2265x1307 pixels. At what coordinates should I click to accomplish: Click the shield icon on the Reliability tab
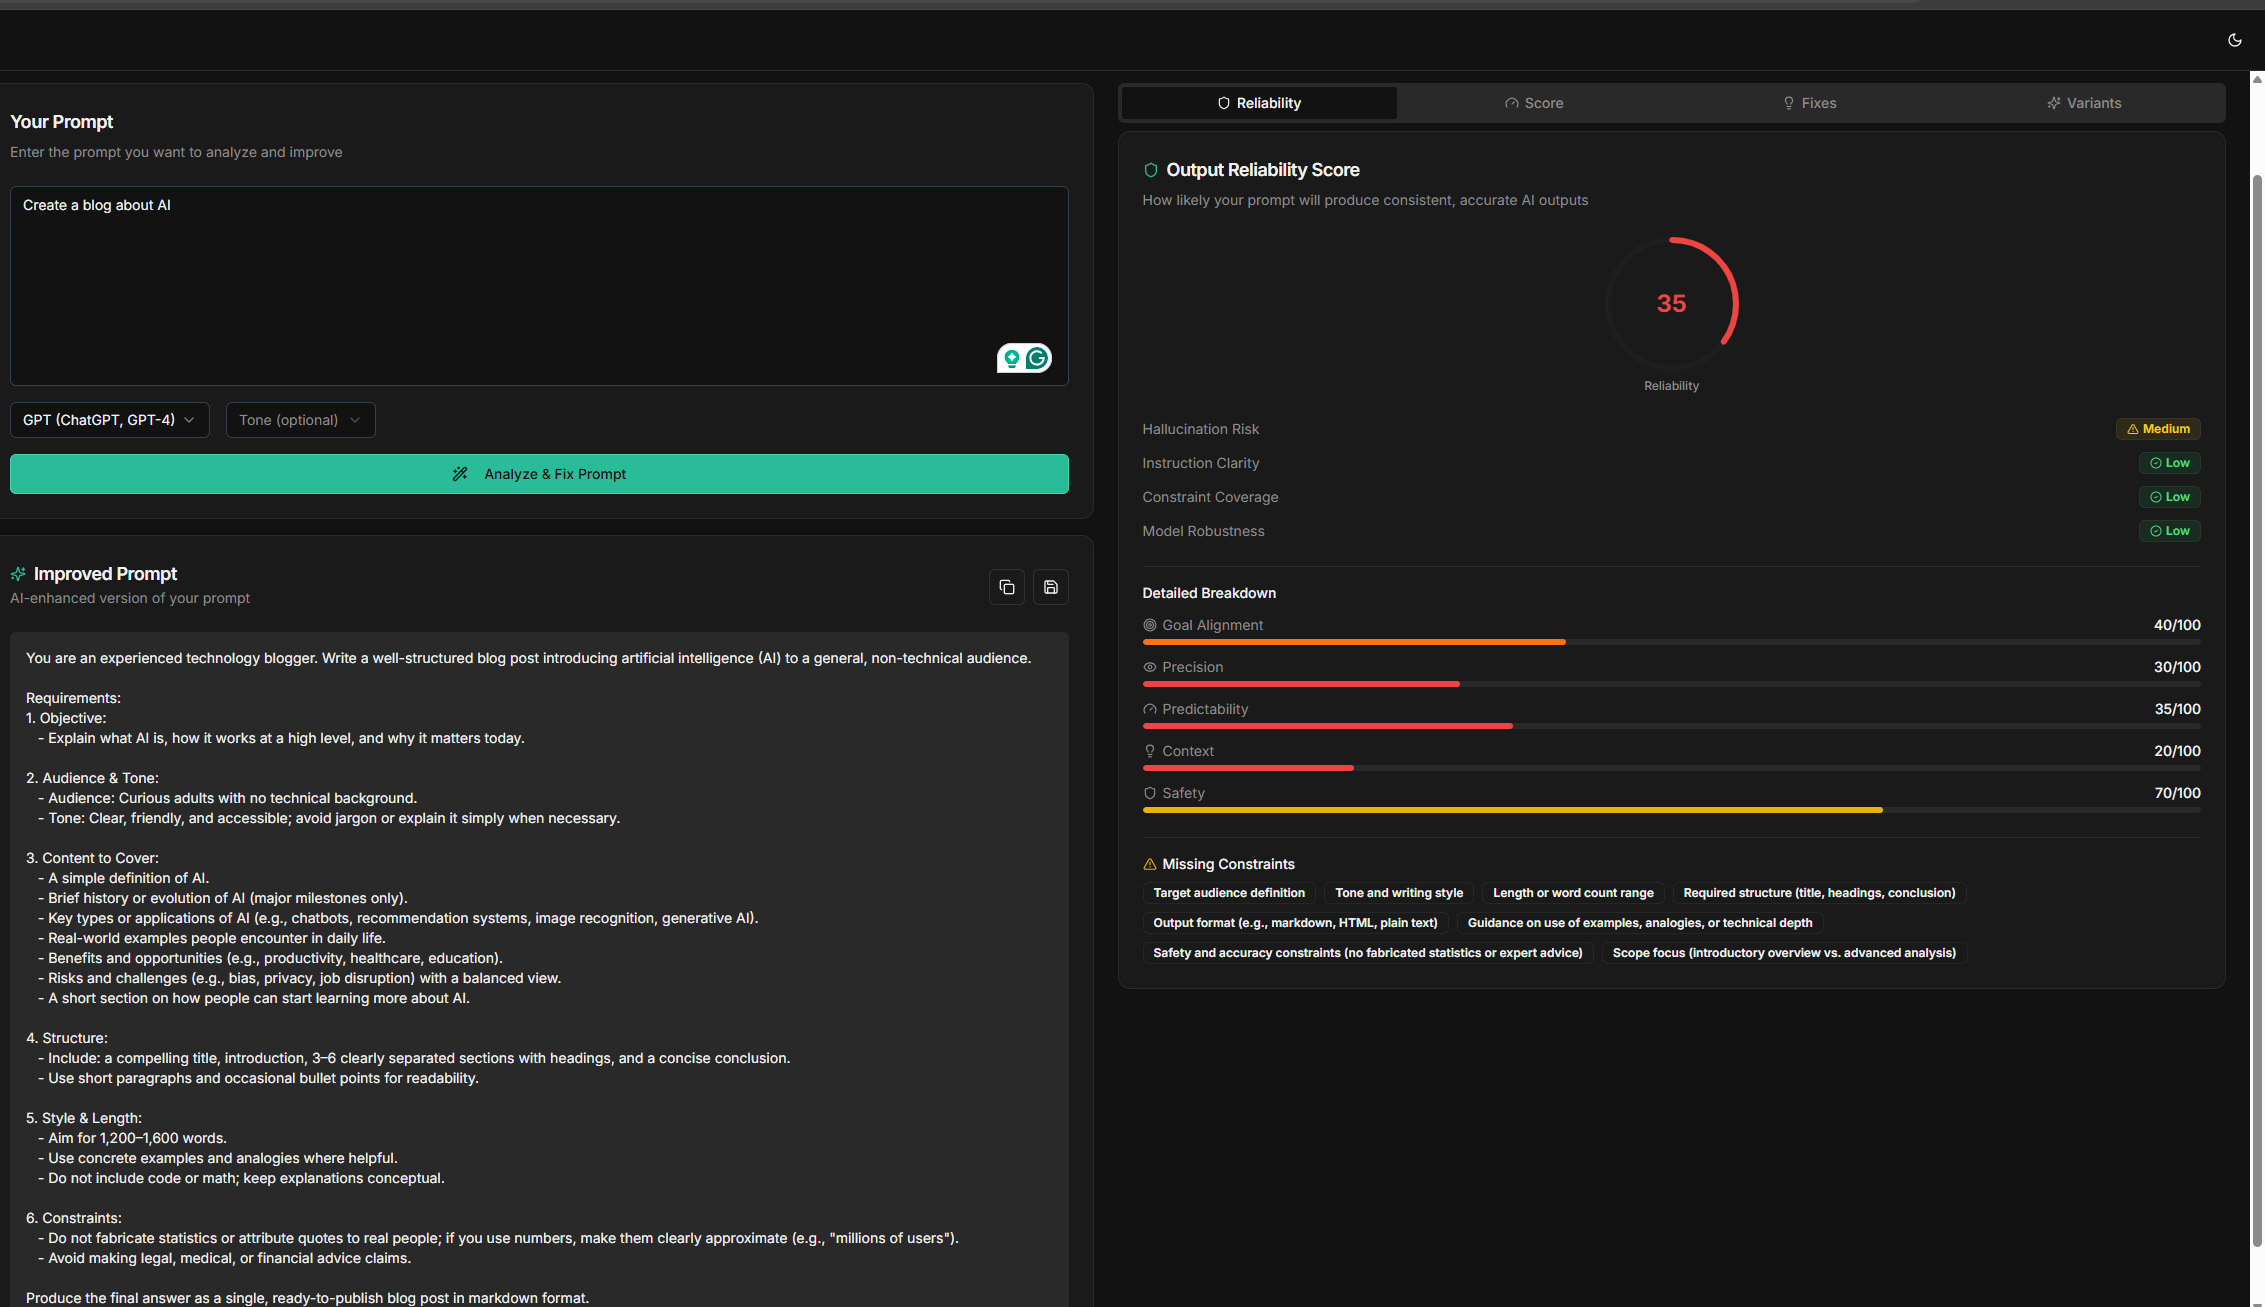click(1224, 102)
